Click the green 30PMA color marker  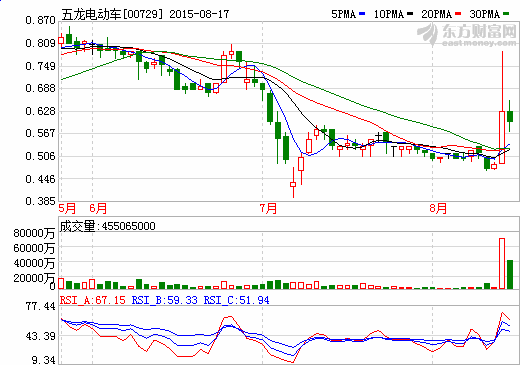[x=506, y=14]
